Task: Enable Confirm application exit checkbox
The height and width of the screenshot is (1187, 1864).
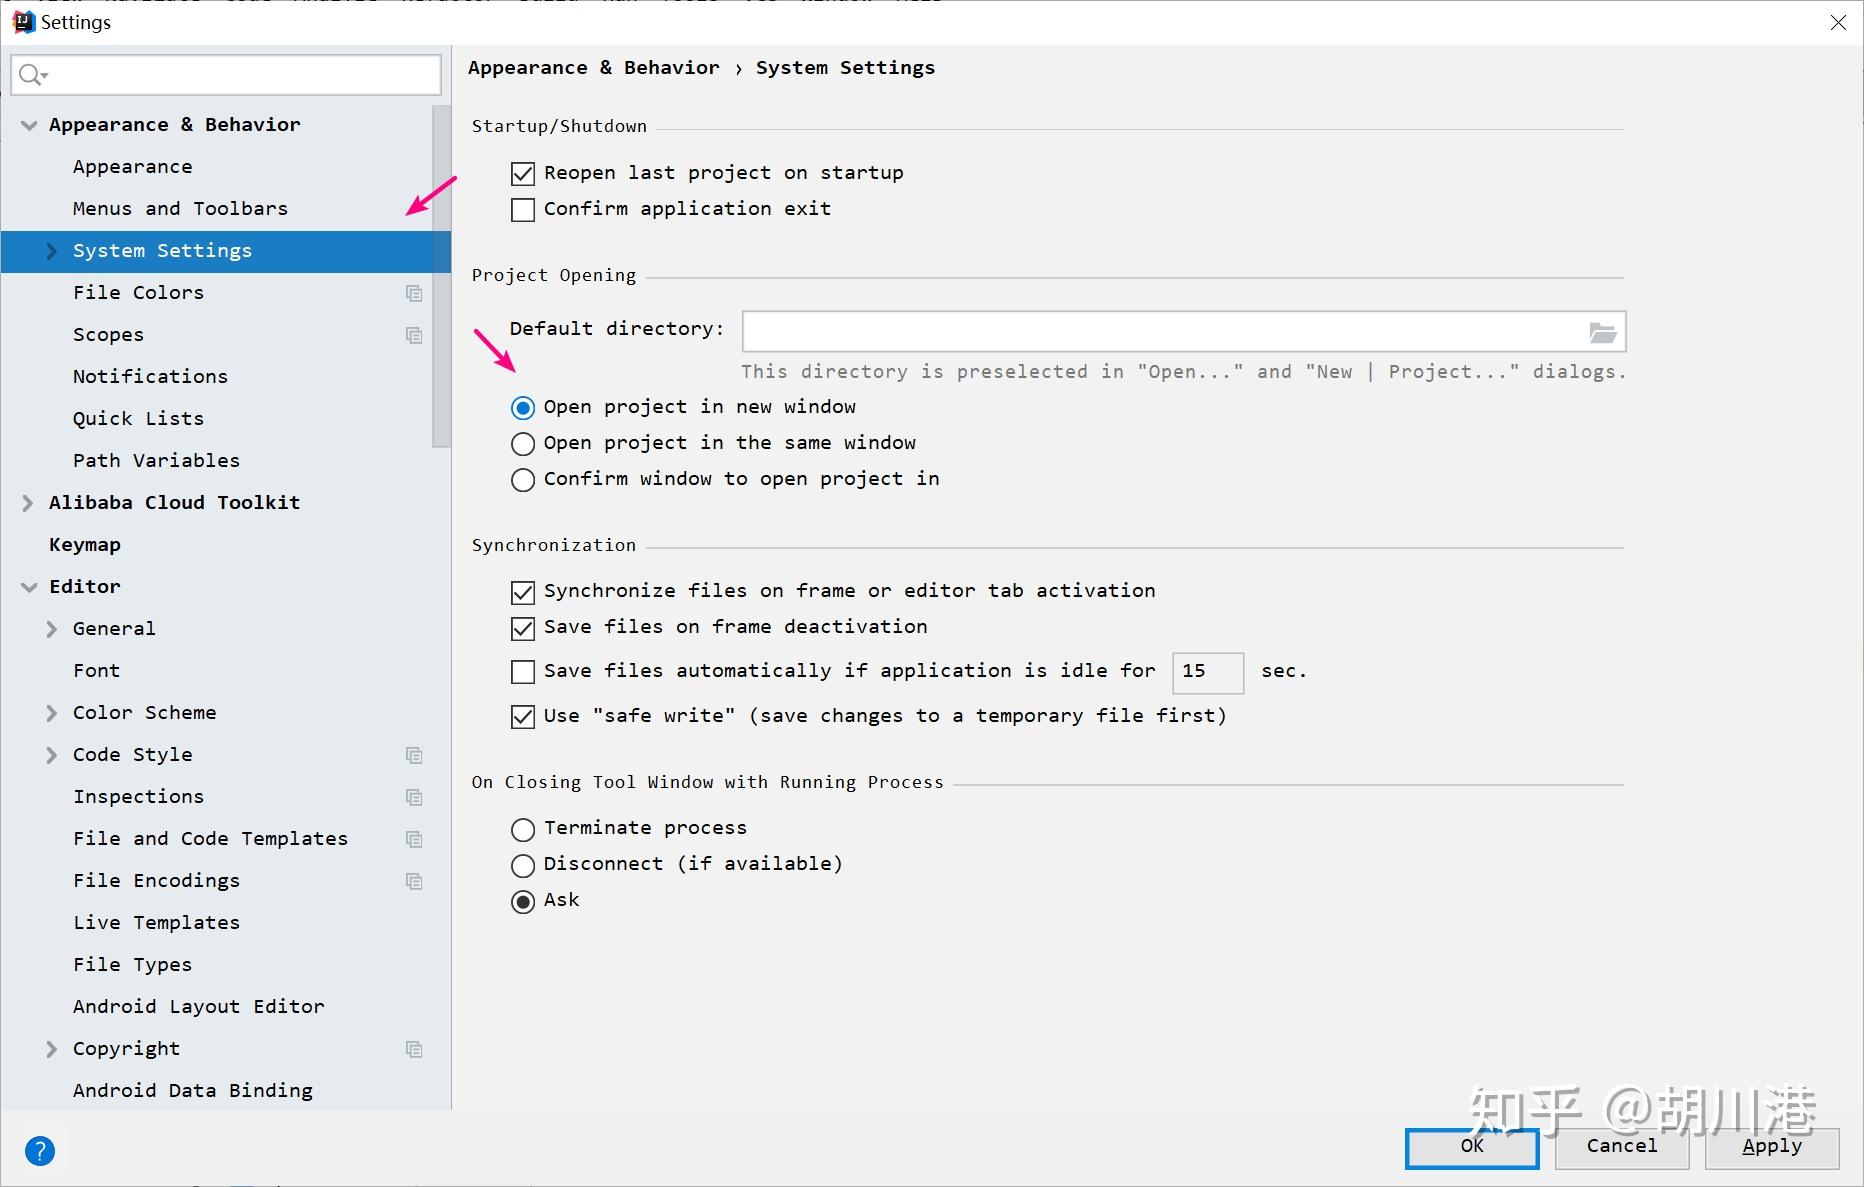Action: [523, 210]
